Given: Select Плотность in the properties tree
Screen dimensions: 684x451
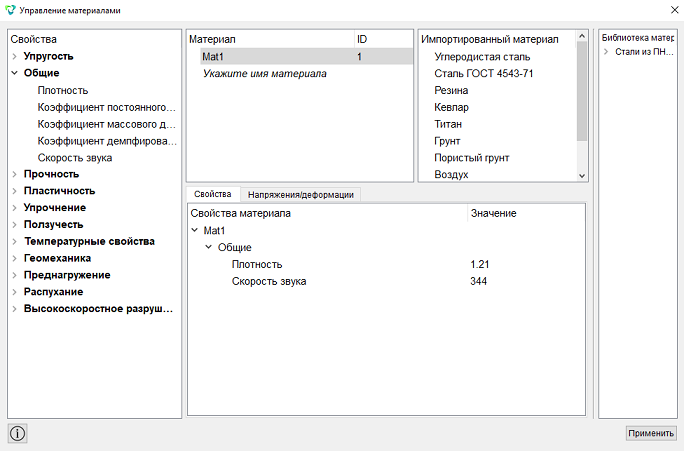Looking at the screenshot, I should point(63,90).
